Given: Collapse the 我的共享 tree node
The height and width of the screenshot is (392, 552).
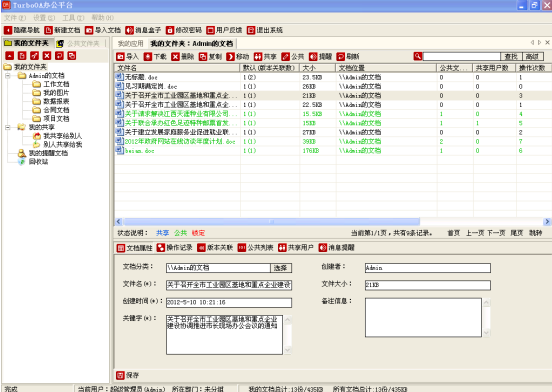Looking at the screenshot, I should pos(8,127).
